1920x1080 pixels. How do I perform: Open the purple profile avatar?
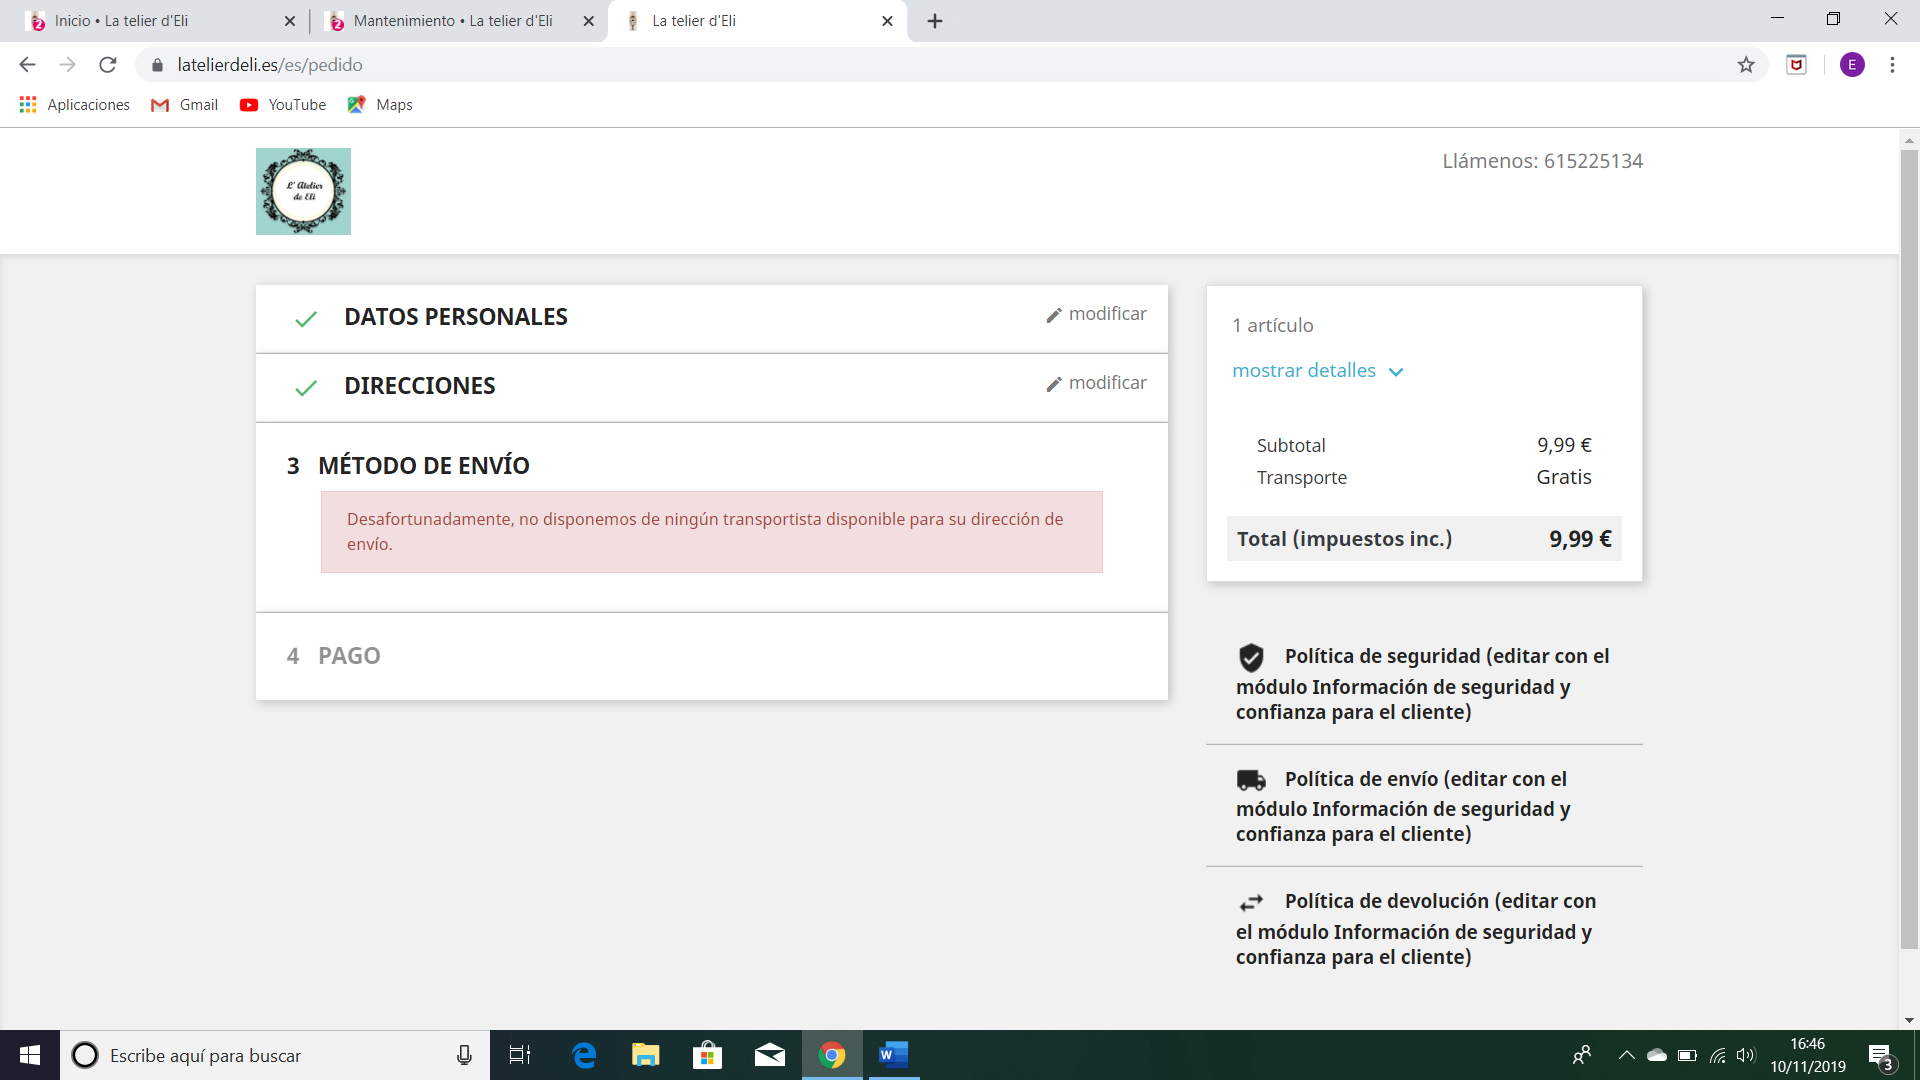pos(1852,65)
